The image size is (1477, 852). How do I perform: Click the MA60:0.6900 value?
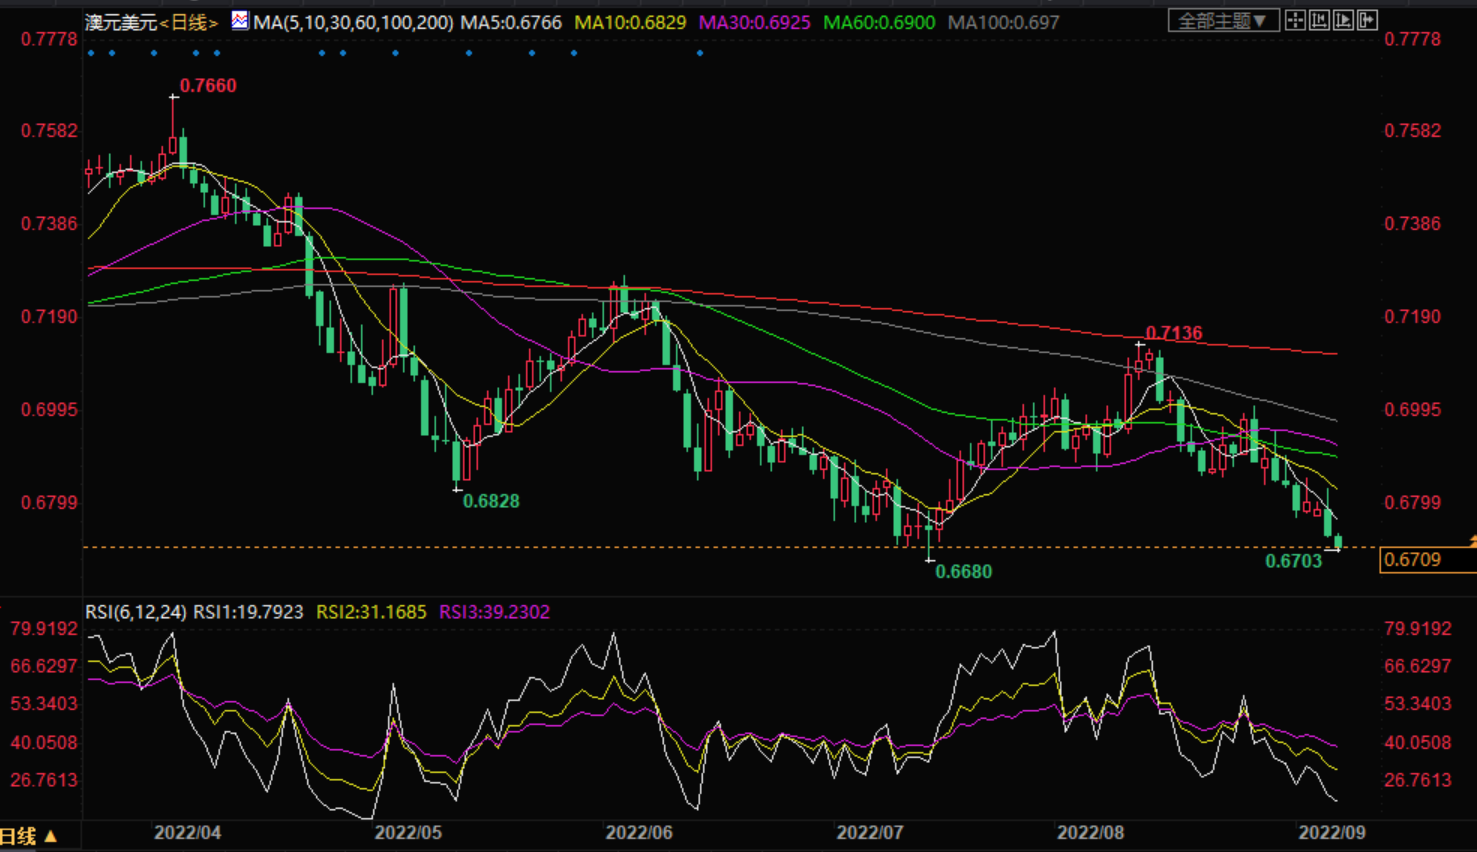(x=879, y=22)
